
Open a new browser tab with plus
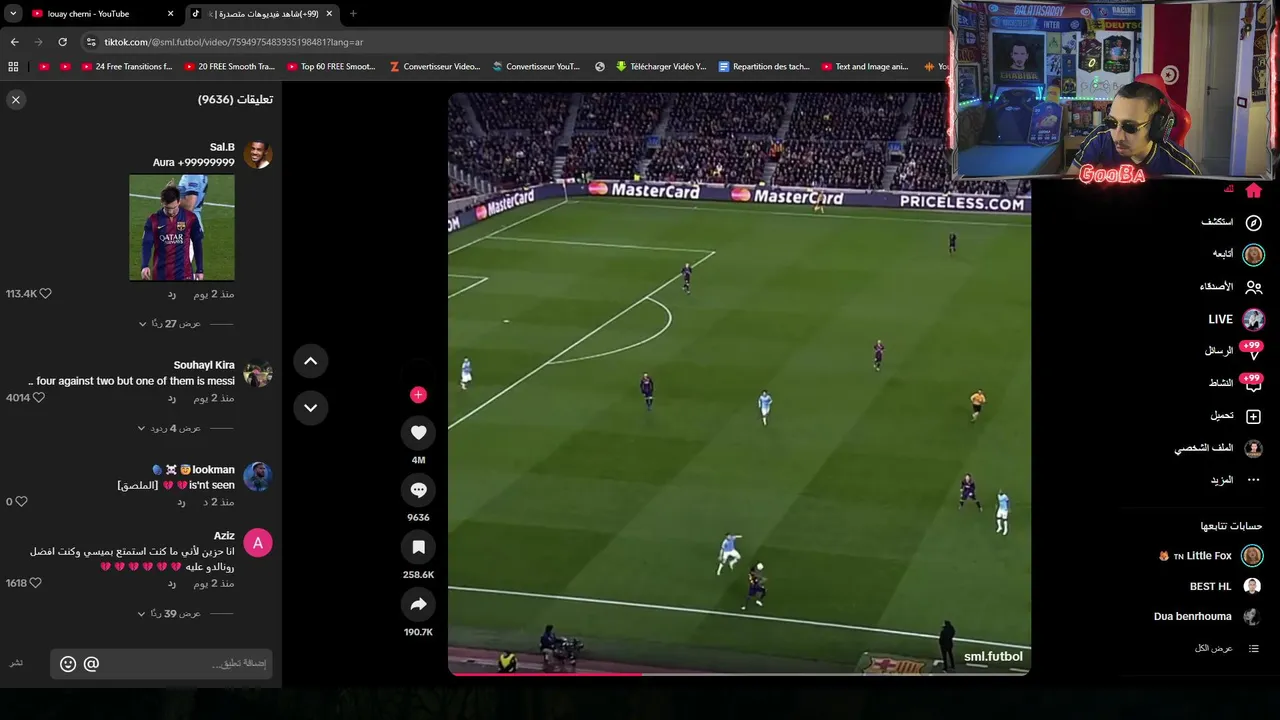pyautogui.click(x=353, y=14)
